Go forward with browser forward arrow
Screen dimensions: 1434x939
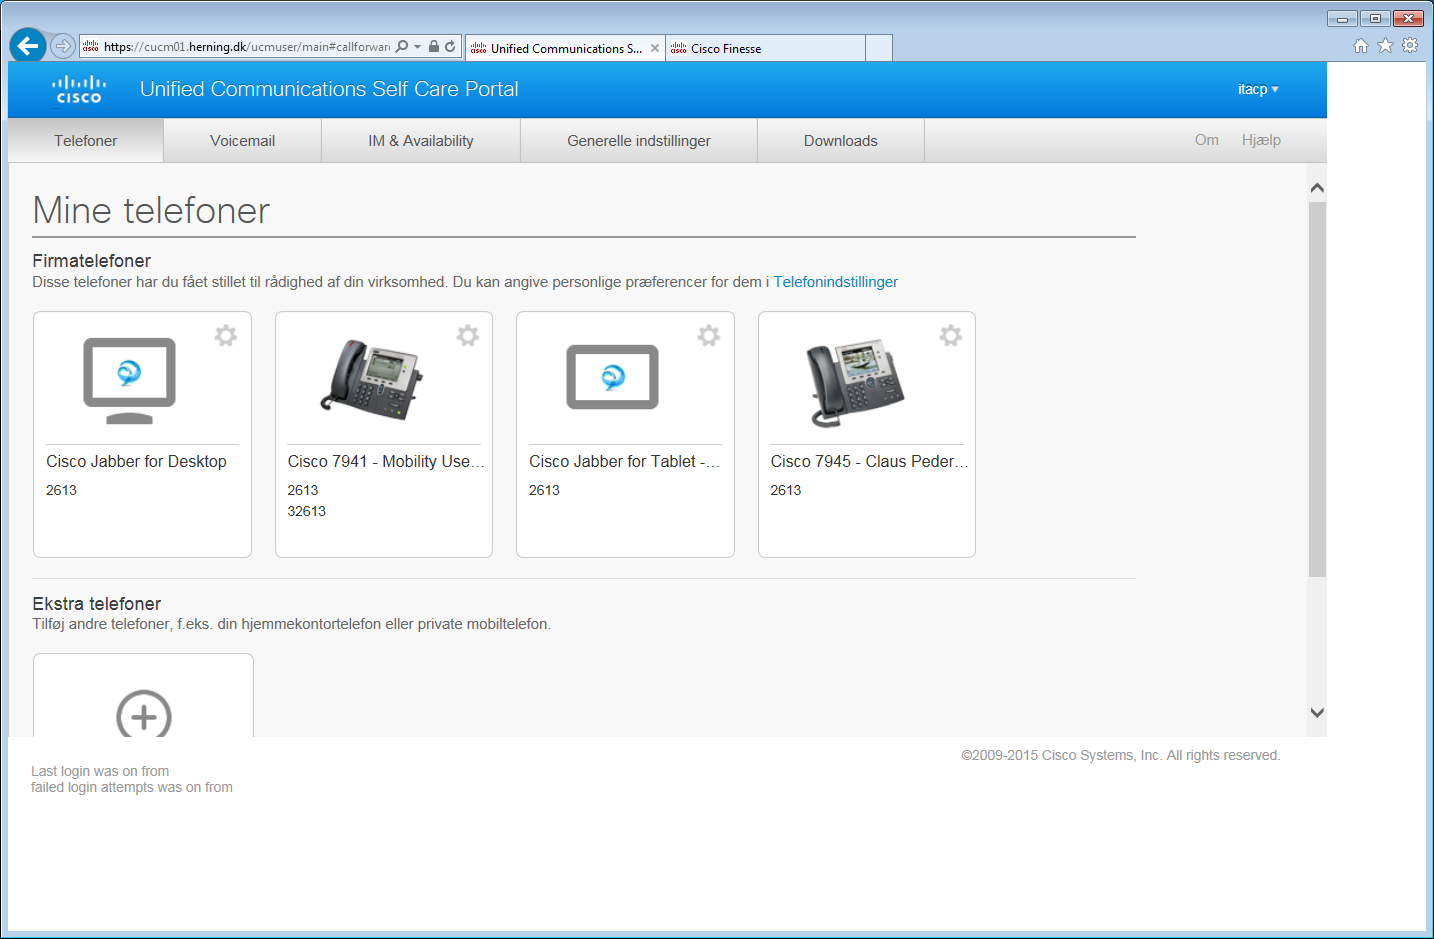(63, 46)
